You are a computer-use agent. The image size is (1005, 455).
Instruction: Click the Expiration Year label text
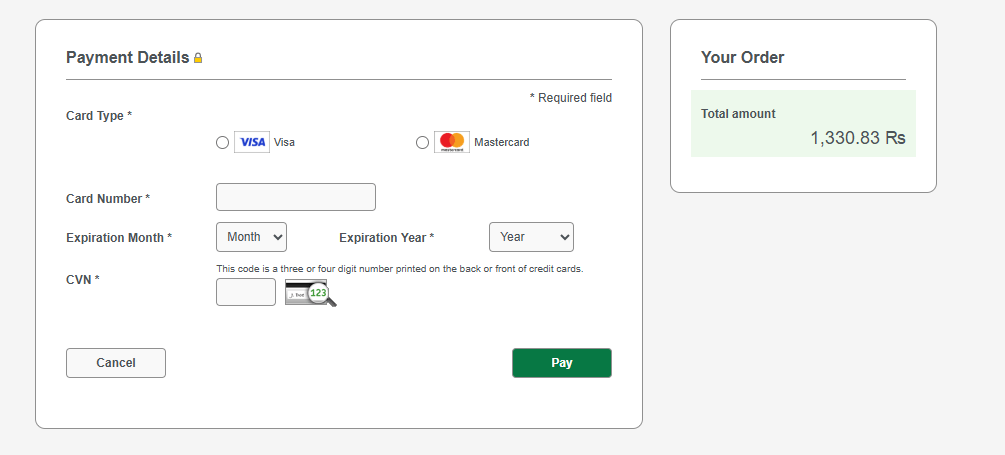[x=386, y=238]
